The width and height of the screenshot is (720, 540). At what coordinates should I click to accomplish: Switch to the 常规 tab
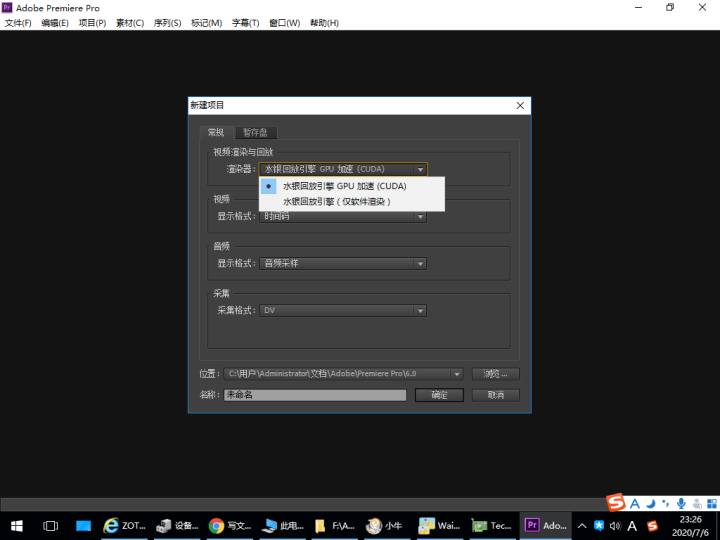click(216, 132)
